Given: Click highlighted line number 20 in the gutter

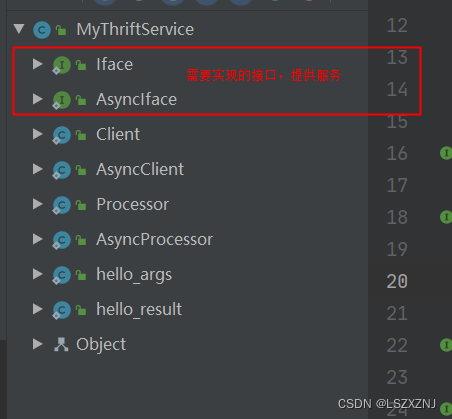Looking at the screenshot, I should pyautogui.click(x=397, y=281).
